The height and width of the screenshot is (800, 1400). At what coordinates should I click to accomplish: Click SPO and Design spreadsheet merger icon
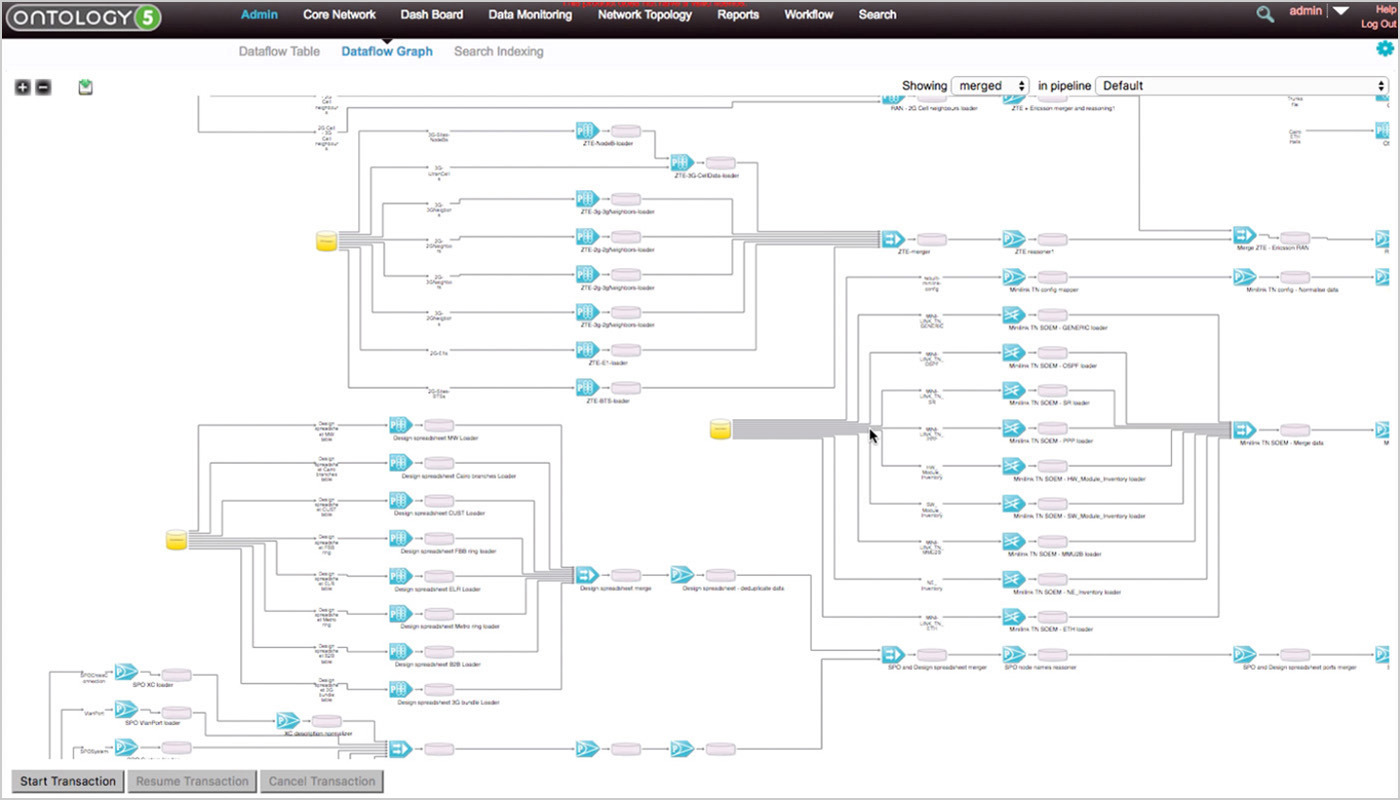point(893,654)
